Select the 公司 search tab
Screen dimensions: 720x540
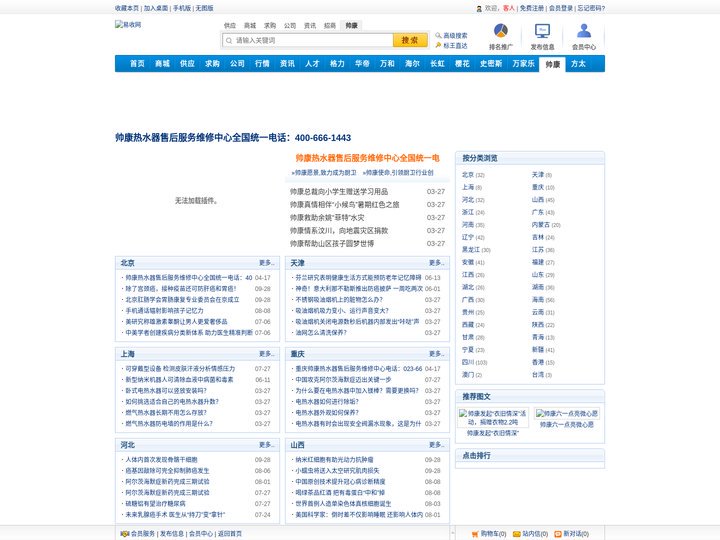(x=290, y=26)
